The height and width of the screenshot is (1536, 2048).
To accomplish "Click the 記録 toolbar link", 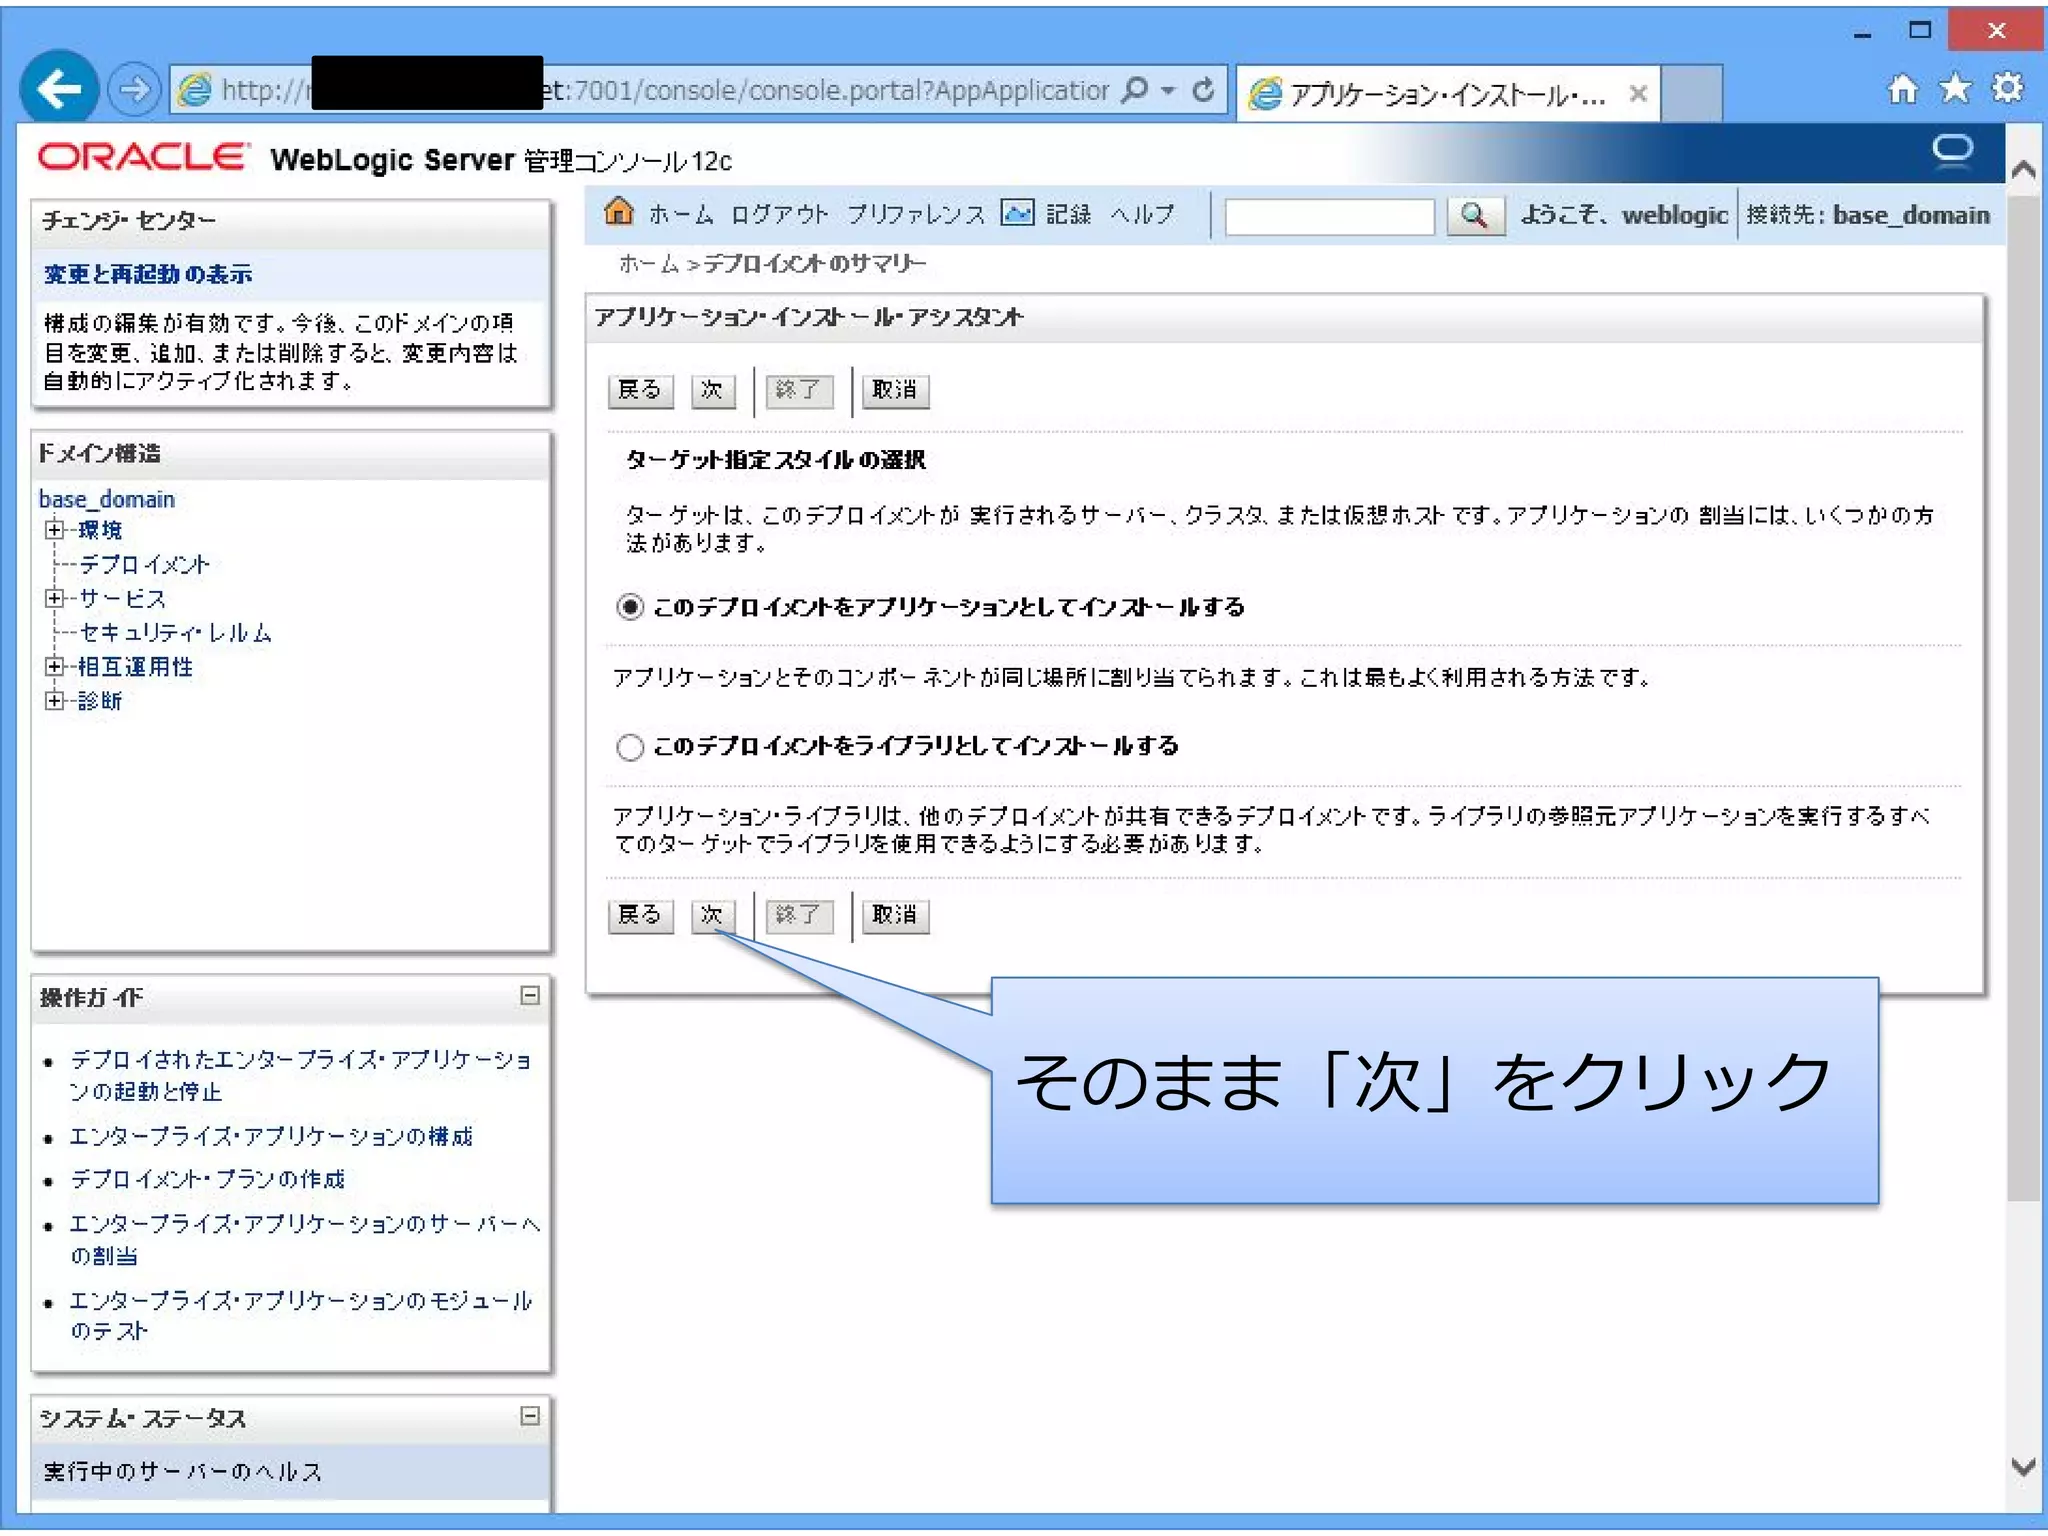I will pyautogui.click(x=1068, y=215).
